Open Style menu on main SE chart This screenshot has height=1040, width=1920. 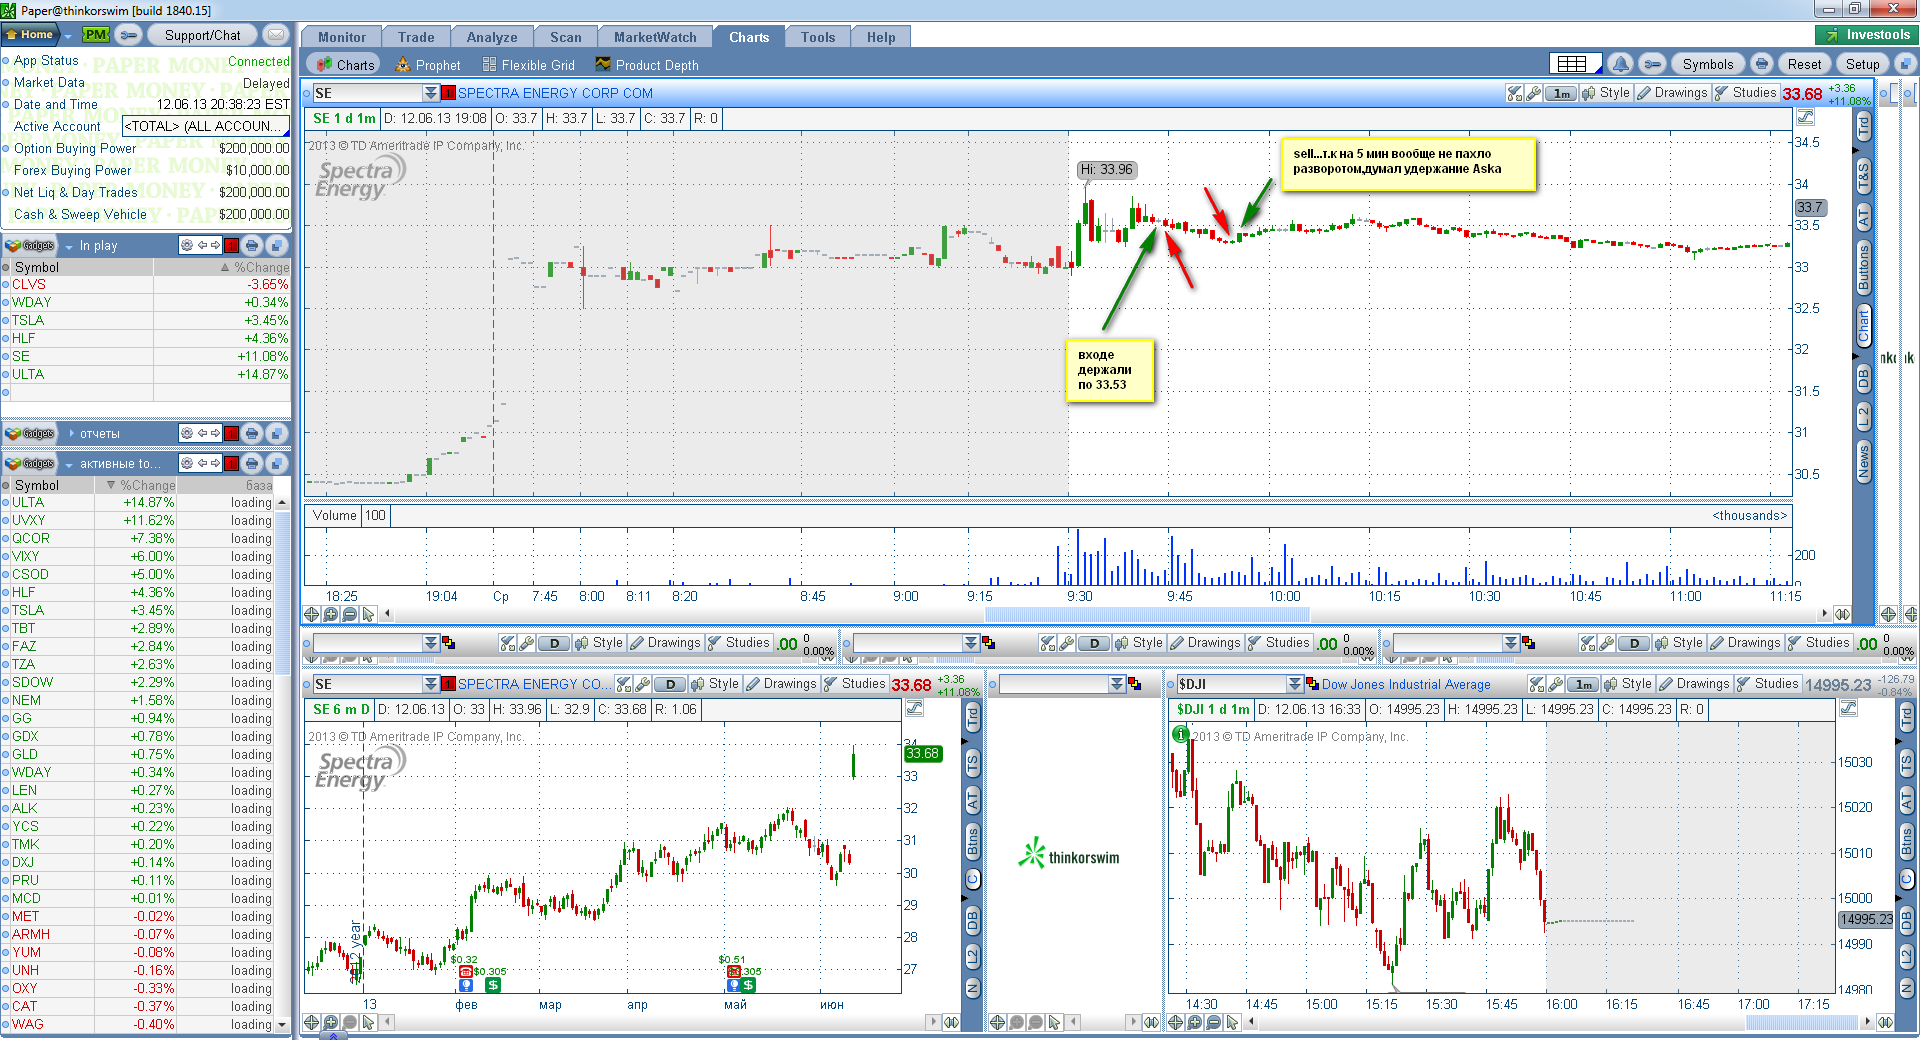click(1607, 92)
